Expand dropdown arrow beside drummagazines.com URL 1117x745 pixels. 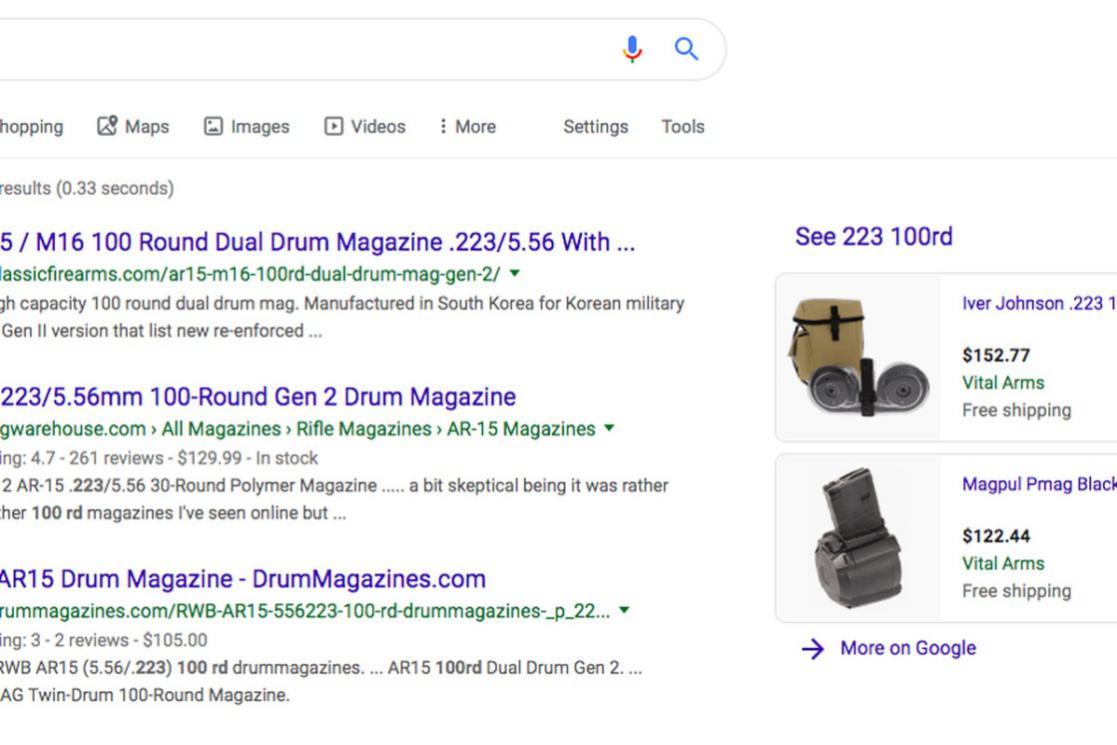point(625,611)
